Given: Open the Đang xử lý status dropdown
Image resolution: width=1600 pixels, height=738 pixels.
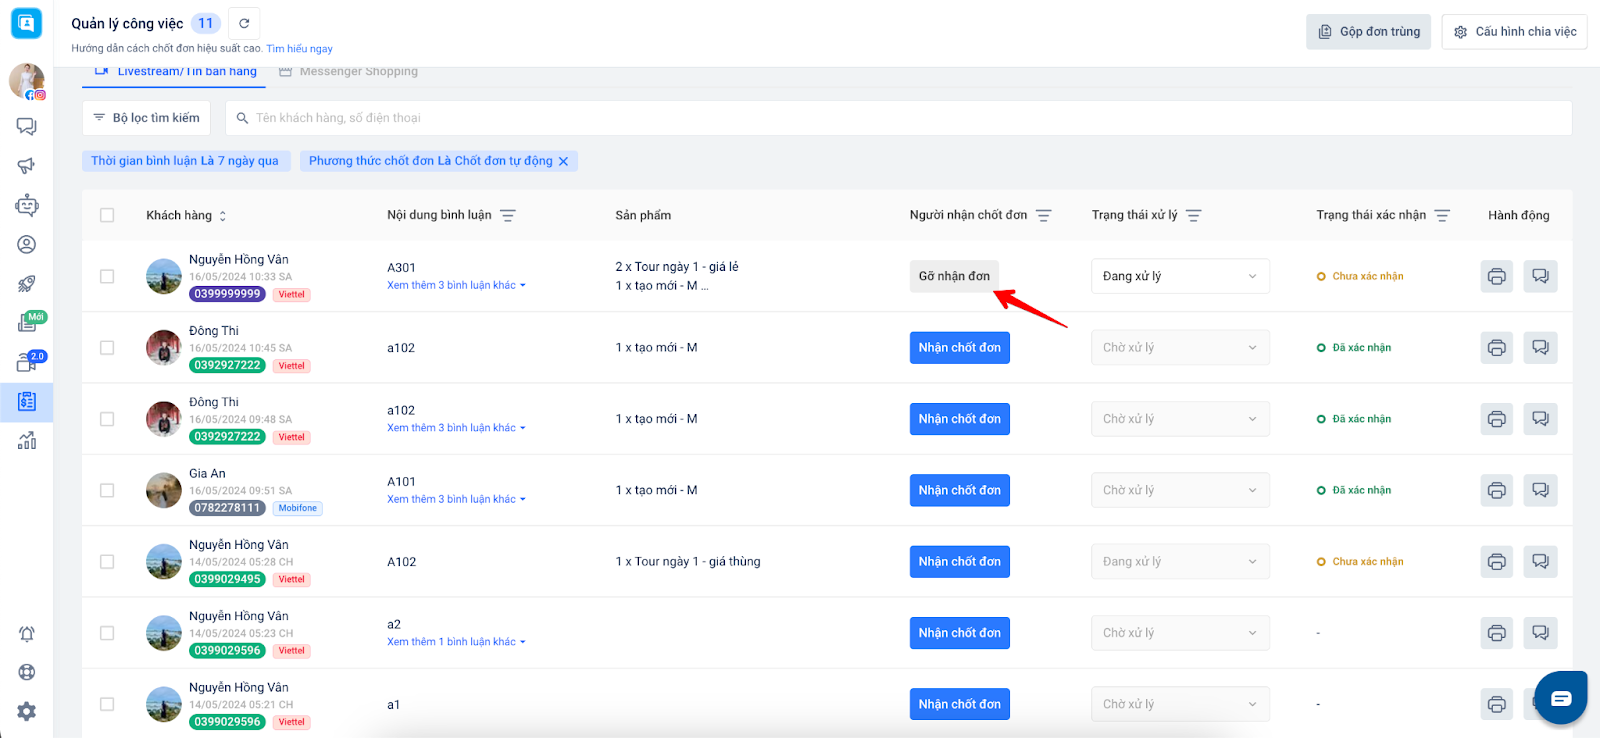Looking at the screenshot, I should 1179,276.
